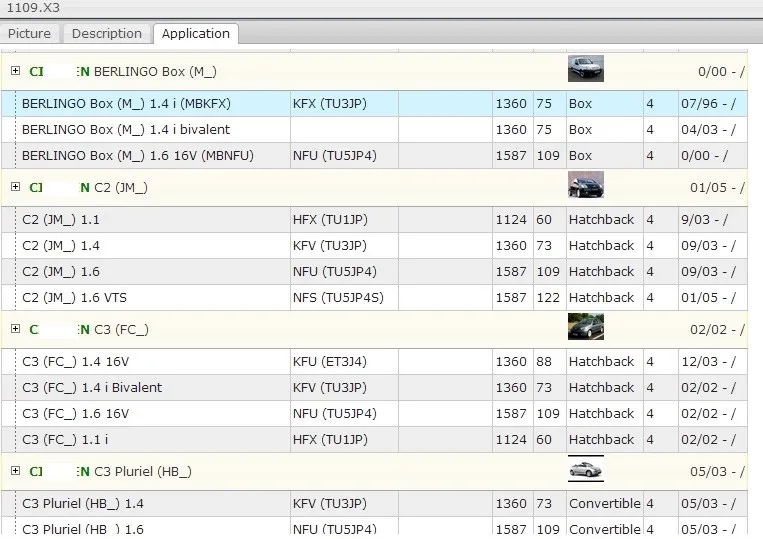Viewport: 763px width, 539px height.
Task: Select the C3 (FC_) 1.1 i row
Action: pyautogui.click(x=374, y=440)
